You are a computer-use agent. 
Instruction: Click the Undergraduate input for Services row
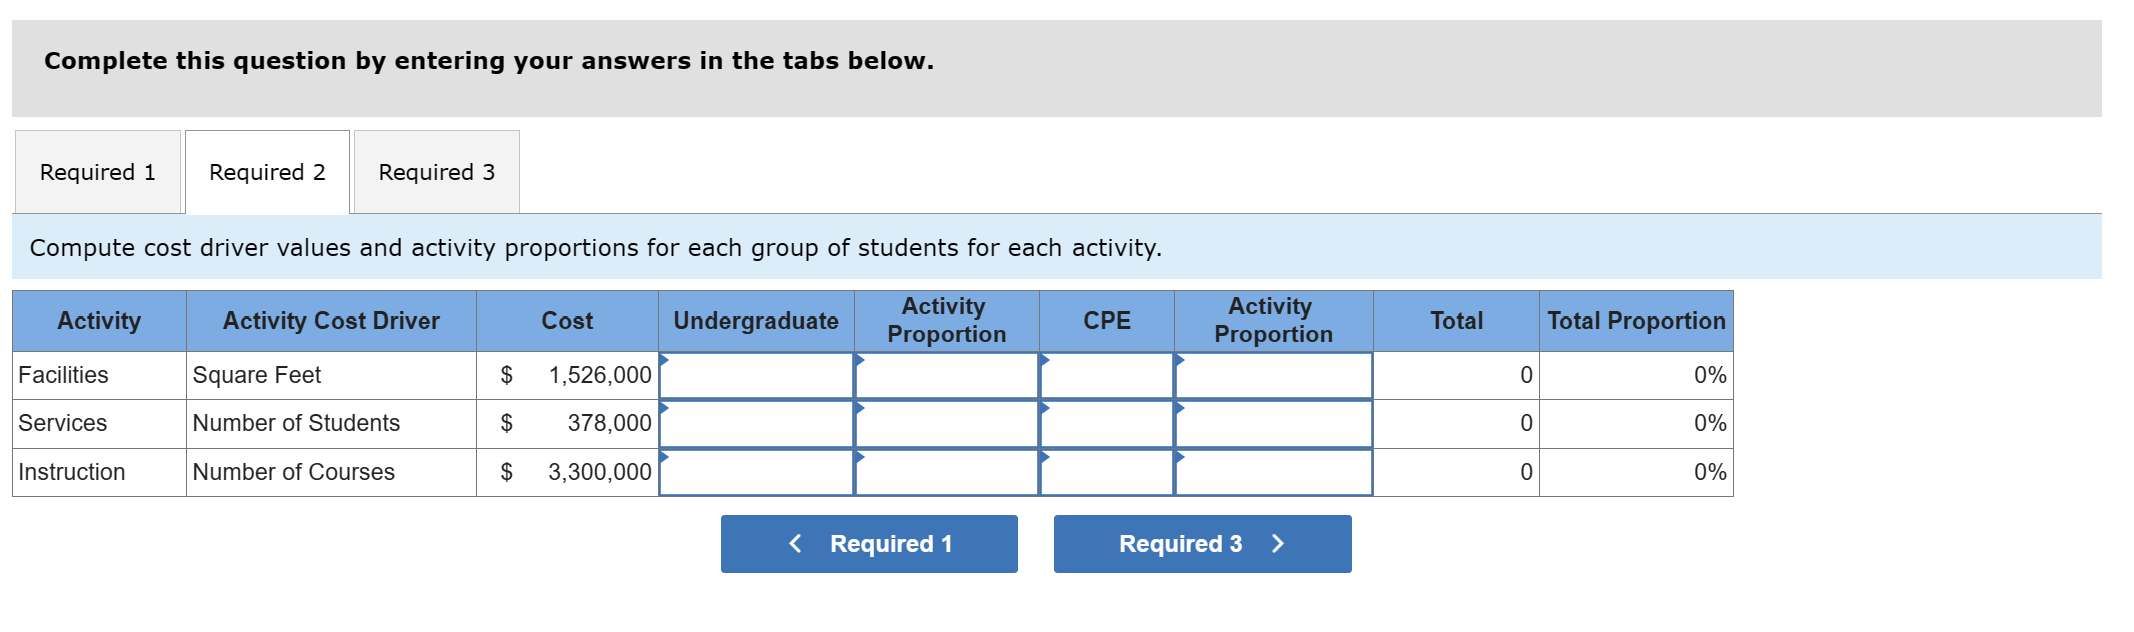(755, 423)
